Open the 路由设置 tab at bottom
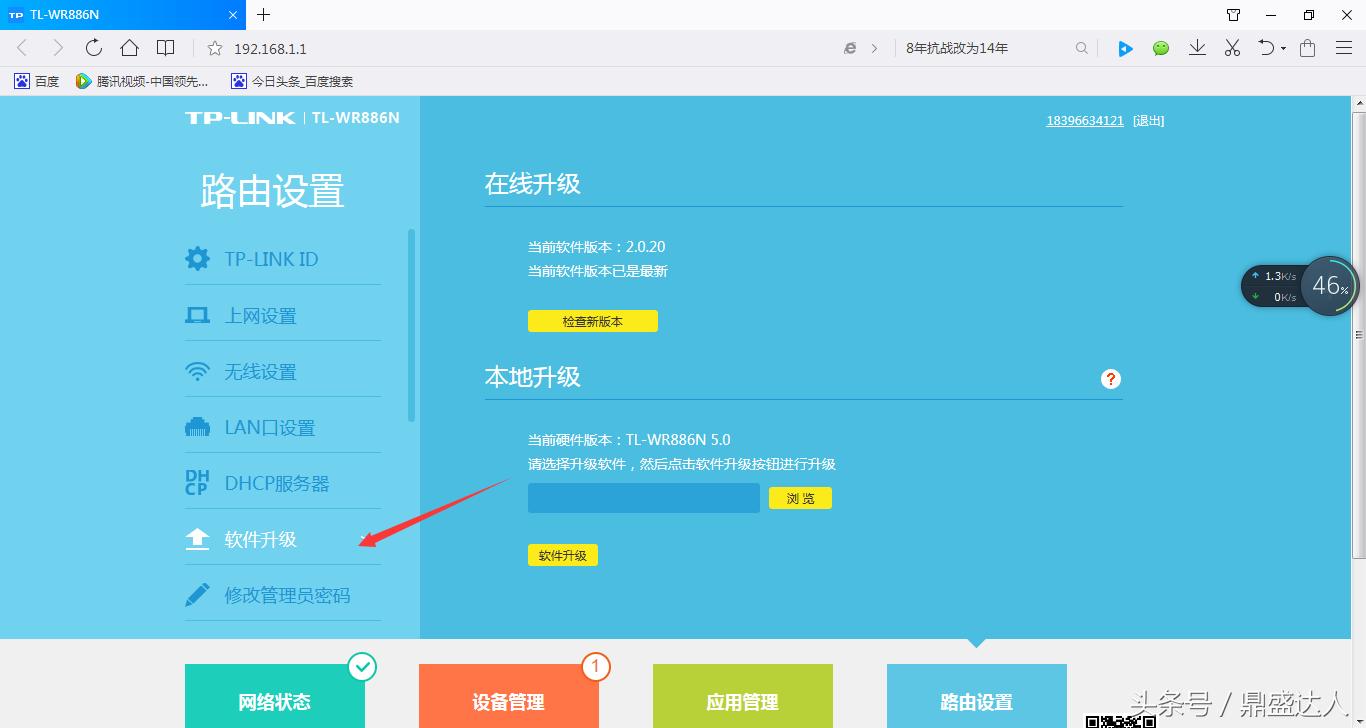 976,702
